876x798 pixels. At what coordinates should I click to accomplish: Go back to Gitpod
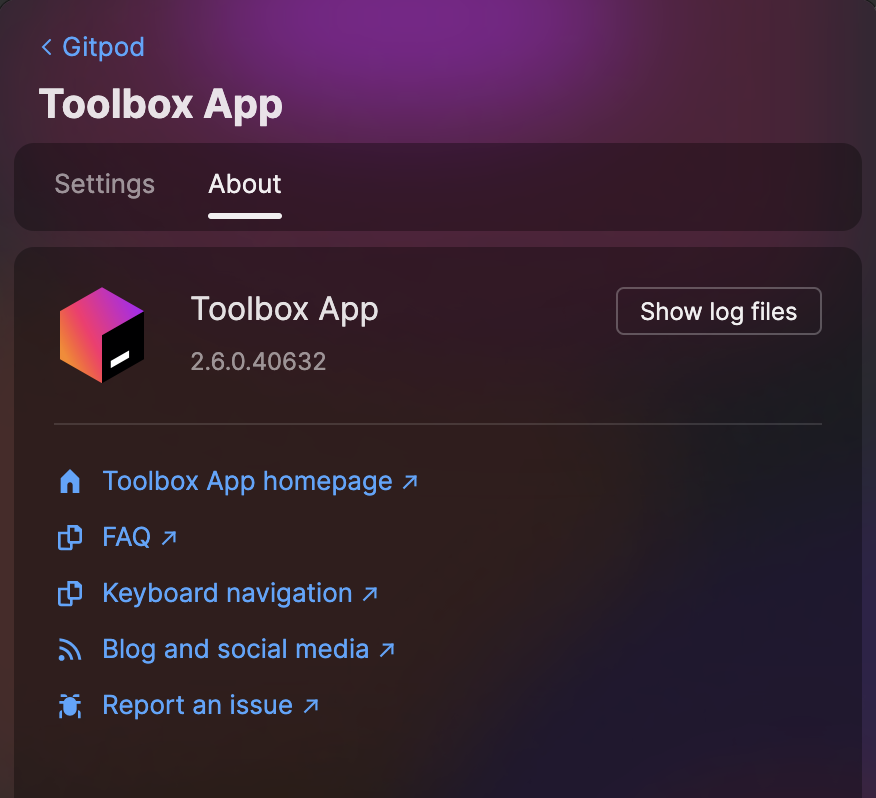pos(93,47)
